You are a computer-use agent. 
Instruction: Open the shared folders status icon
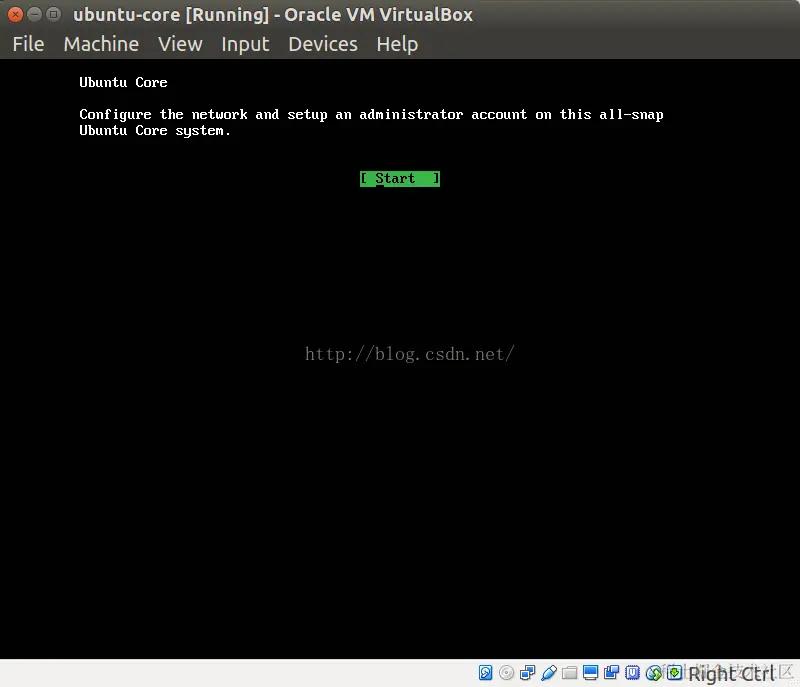(569, 673)
